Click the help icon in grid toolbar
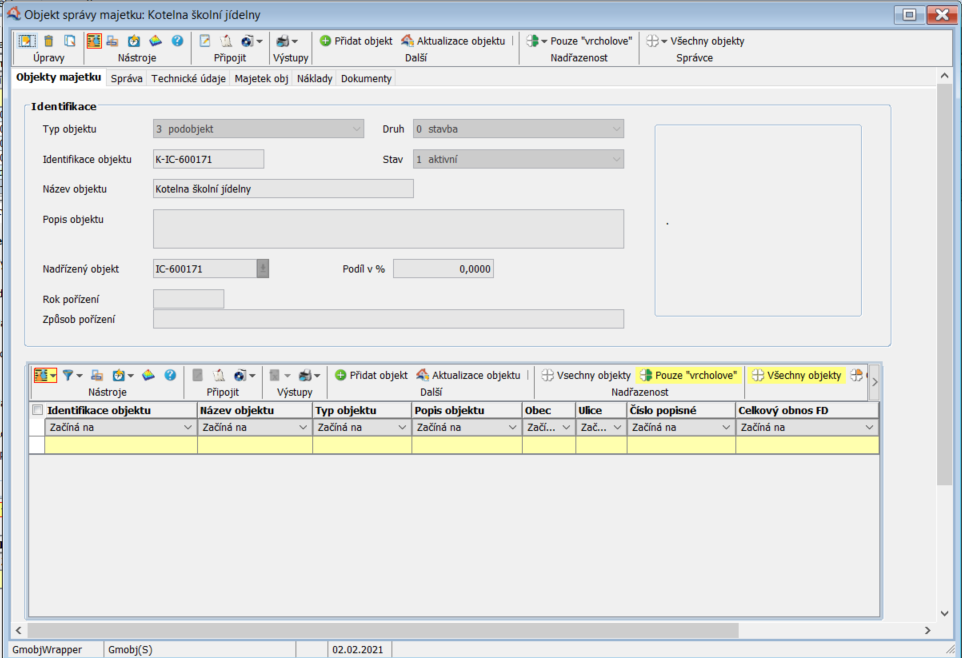This screenshot has width=962, height=658. point(170,375)
